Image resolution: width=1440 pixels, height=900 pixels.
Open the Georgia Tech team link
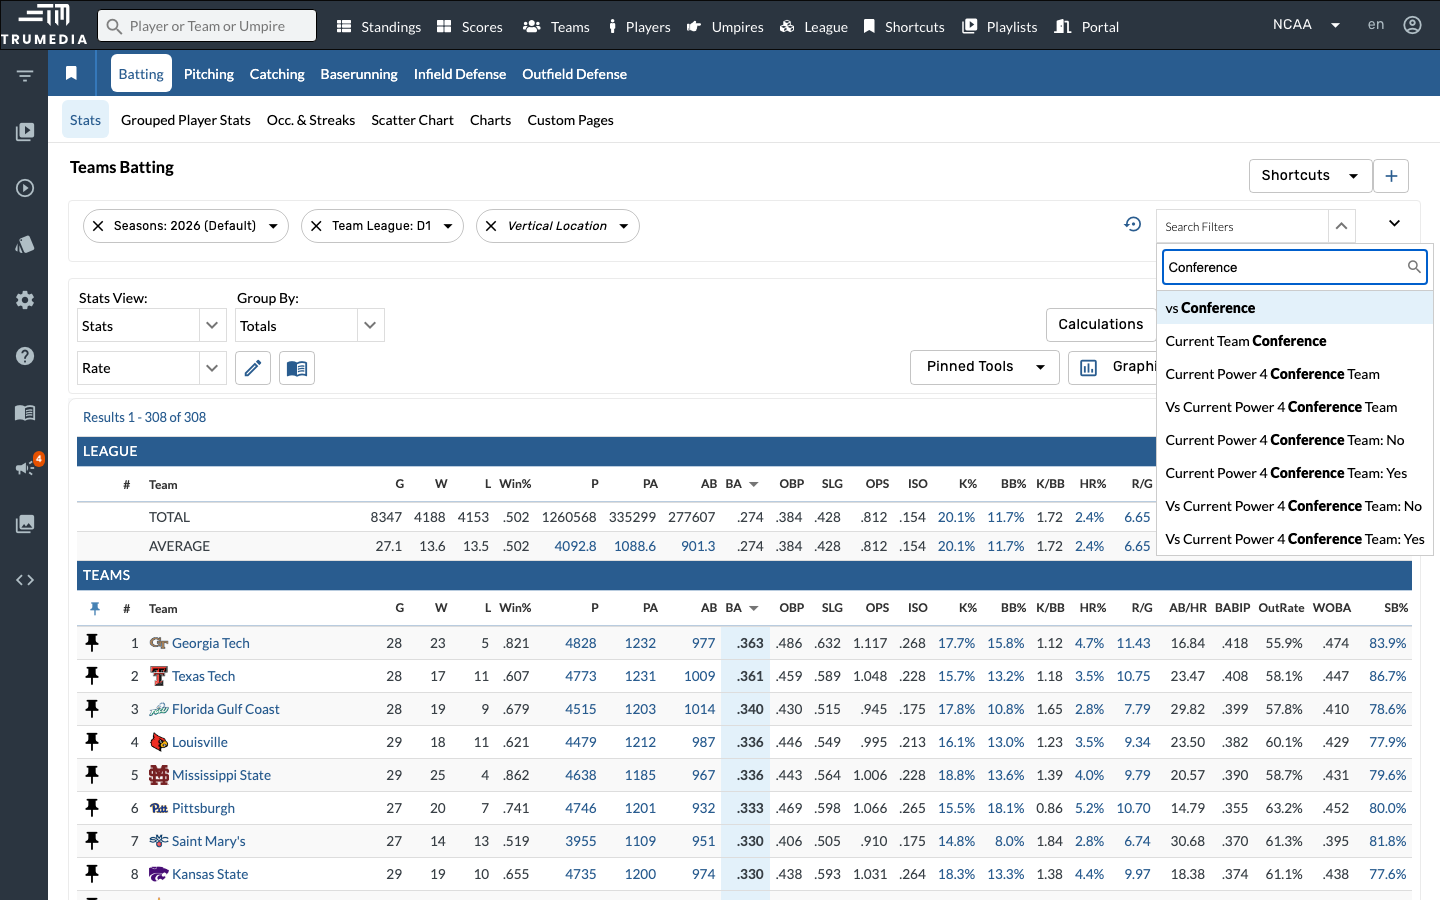click(x=211, y=643)
